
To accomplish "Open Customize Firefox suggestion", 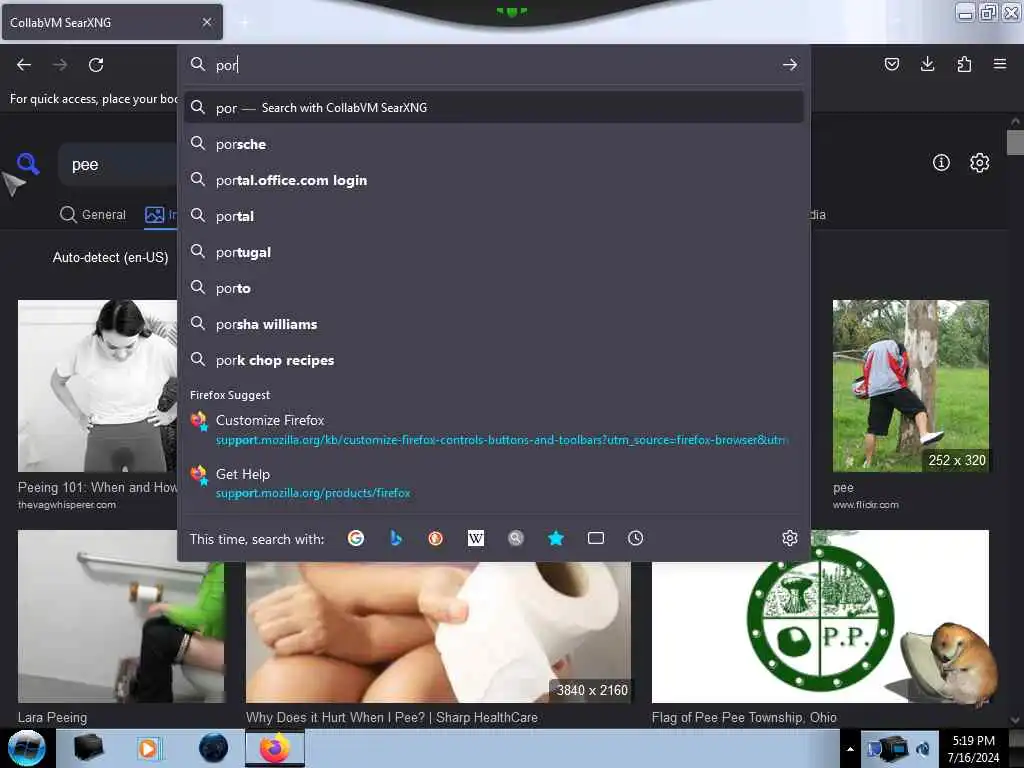I will [x=494, y=429].
